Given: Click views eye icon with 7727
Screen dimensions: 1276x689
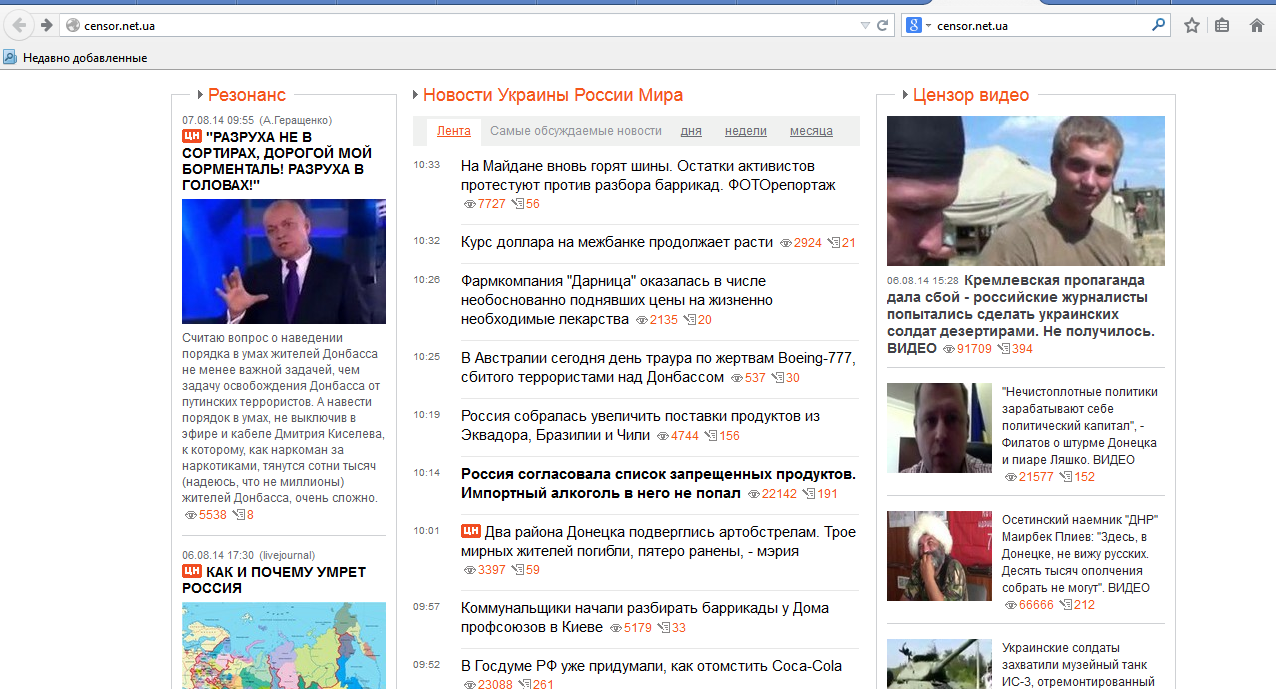Looking at the screenshot, I should point(470,204).
